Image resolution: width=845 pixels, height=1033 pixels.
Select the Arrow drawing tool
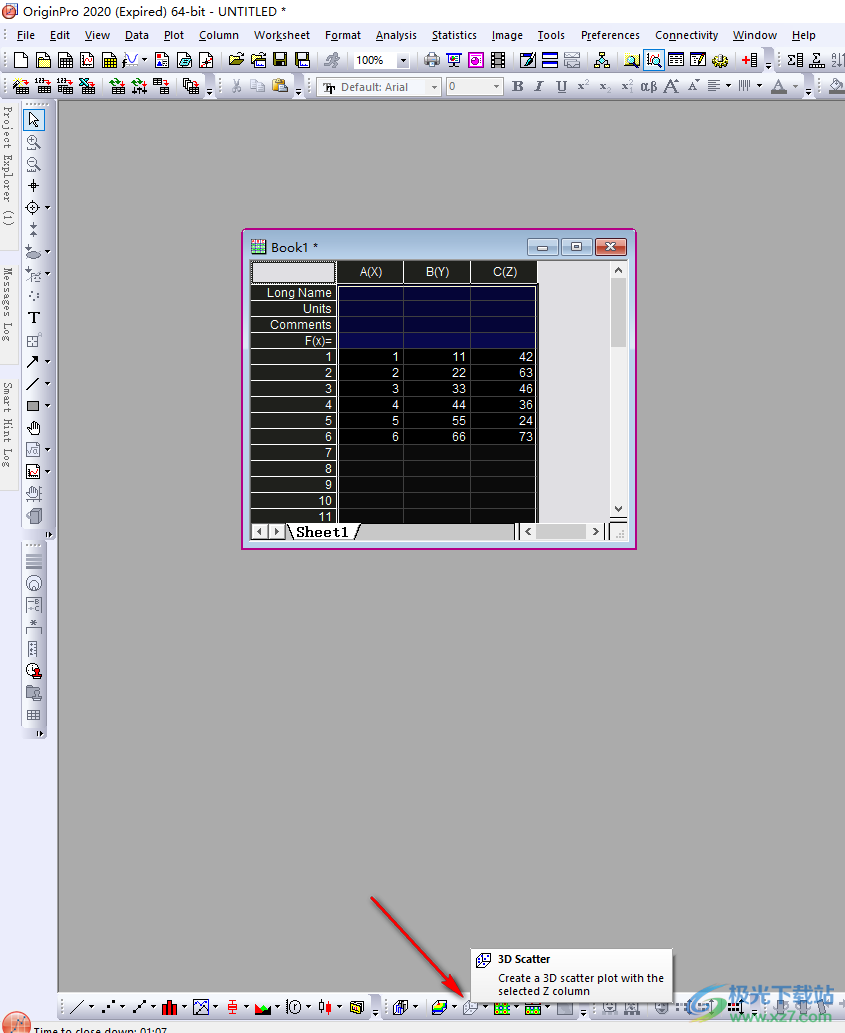click(32, 362)
